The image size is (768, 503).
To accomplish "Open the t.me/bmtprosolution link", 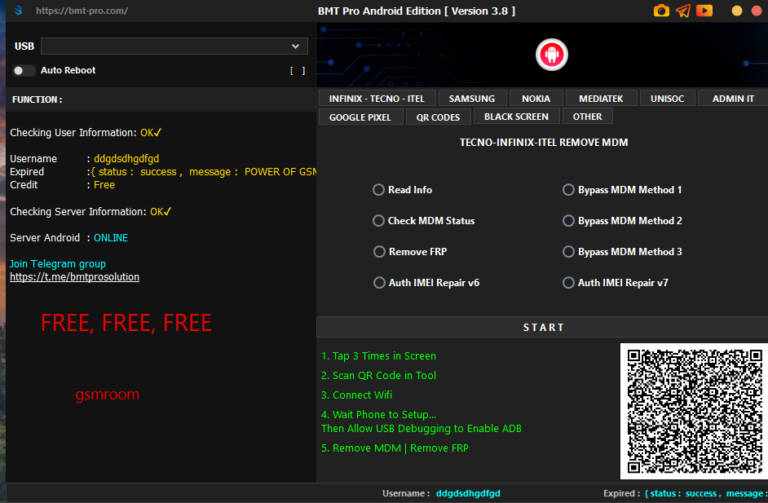I will coord(74,277).
